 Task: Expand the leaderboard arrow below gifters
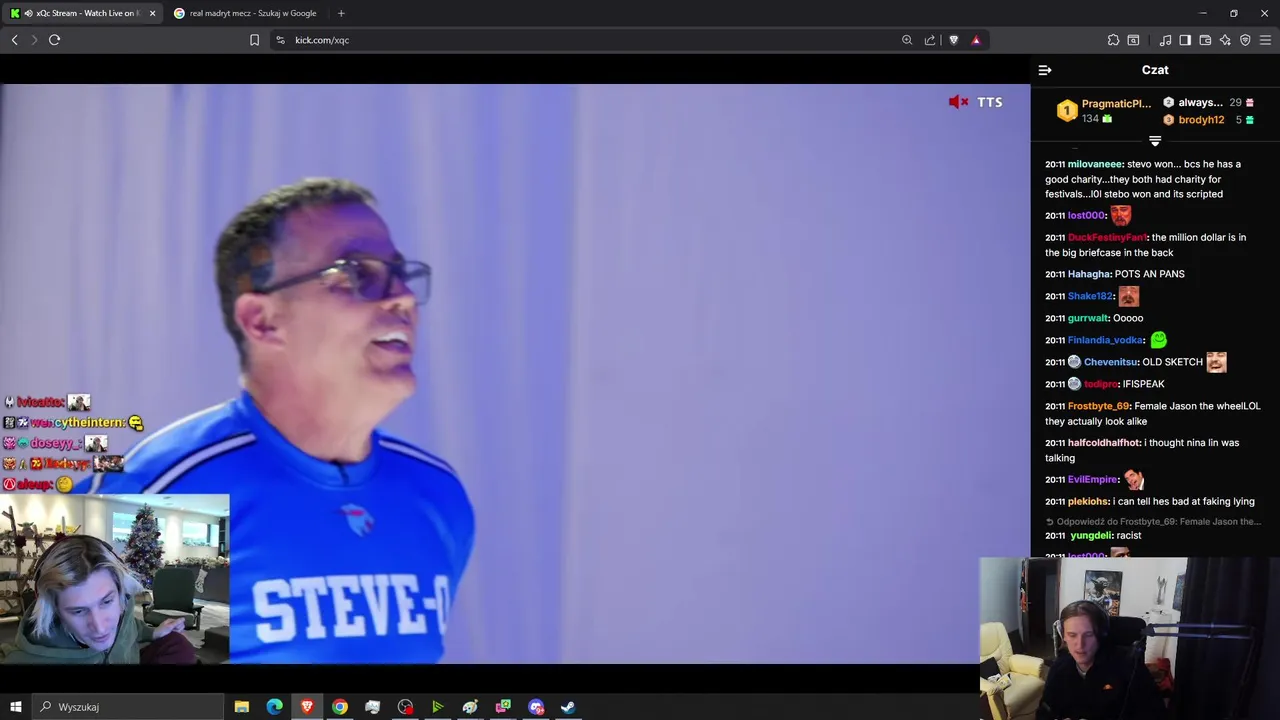[1155, 141]
